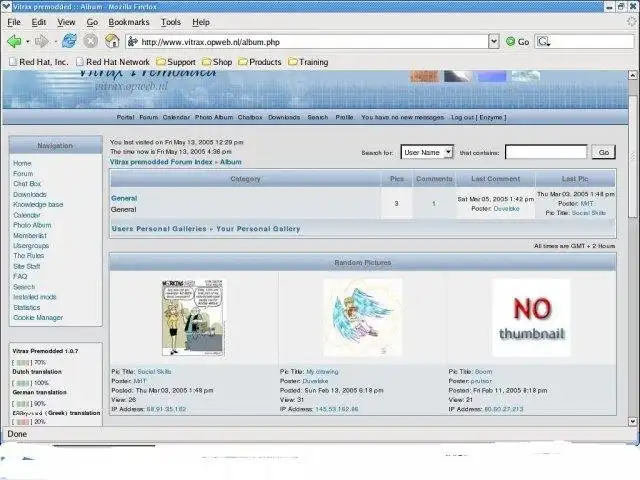Click the page scrollbar down arrow
The image size is (640, 480).
pos(633,421)
